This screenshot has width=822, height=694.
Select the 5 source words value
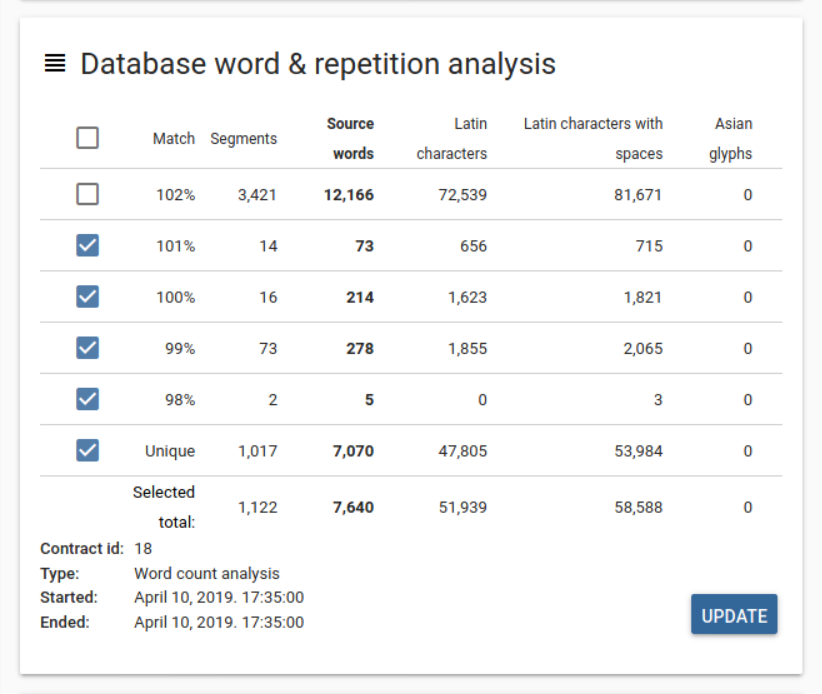[x=370, y=400]
